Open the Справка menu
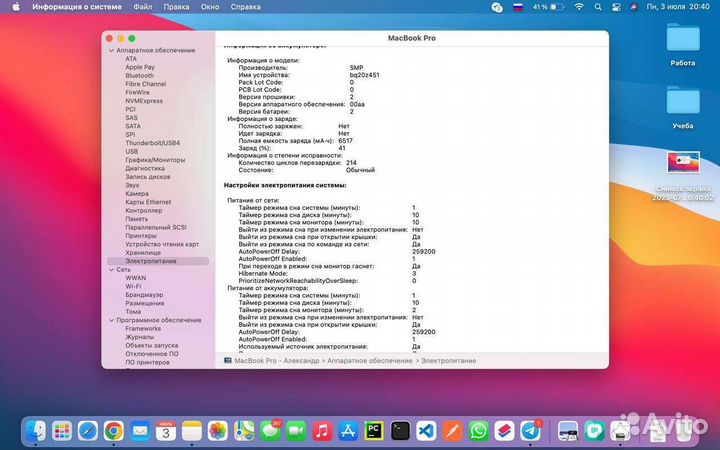This screenshot has width=720, height=450. point(246,7)
